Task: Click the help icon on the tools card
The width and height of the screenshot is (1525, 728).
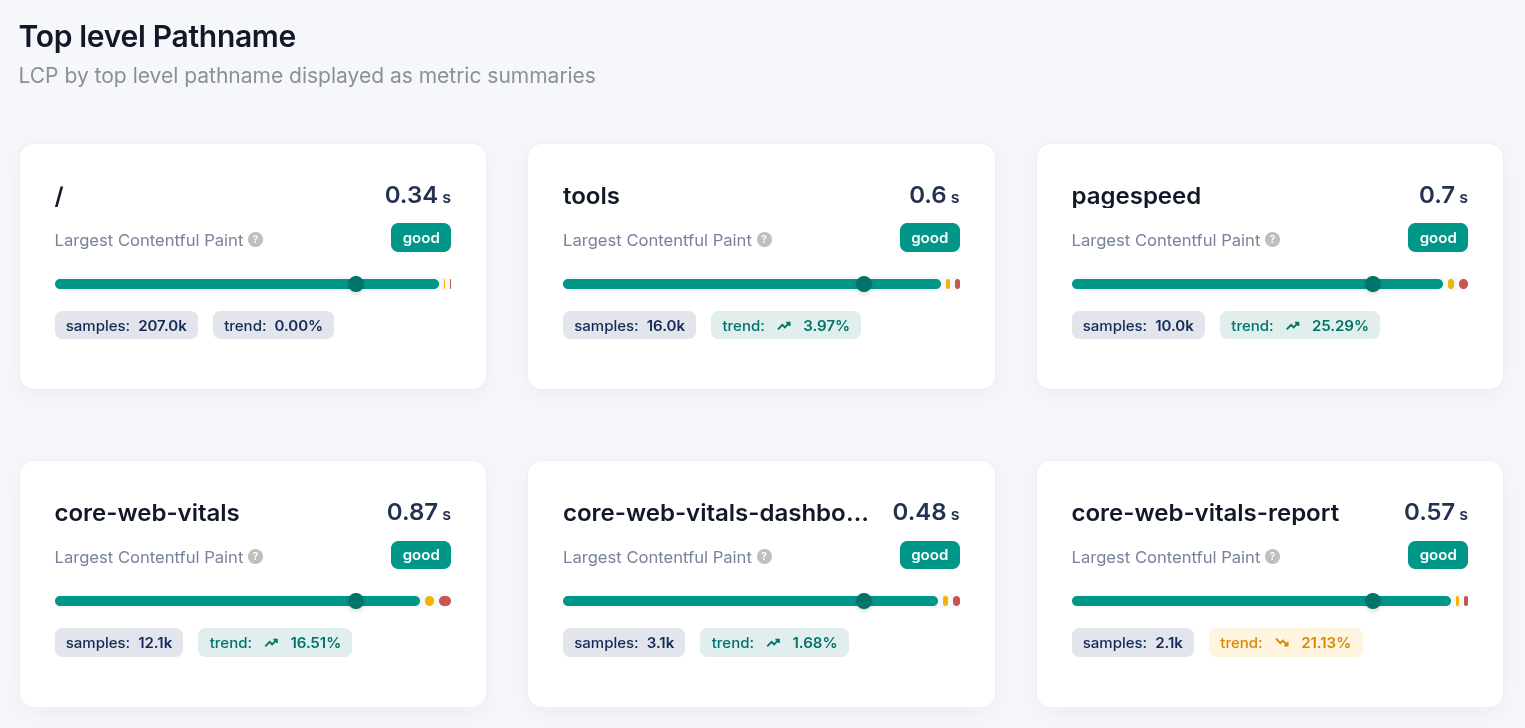Action: click(x=764, y=240)
